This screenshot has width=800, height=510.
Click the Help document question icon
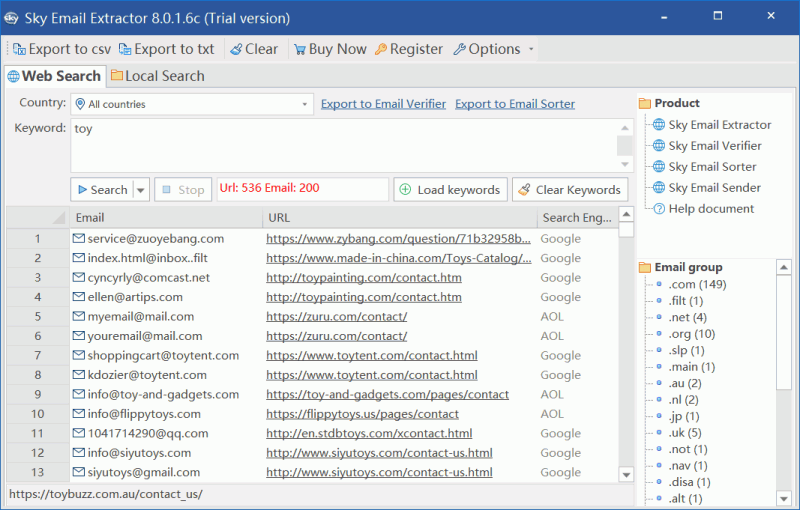click(x=659, y=209)
